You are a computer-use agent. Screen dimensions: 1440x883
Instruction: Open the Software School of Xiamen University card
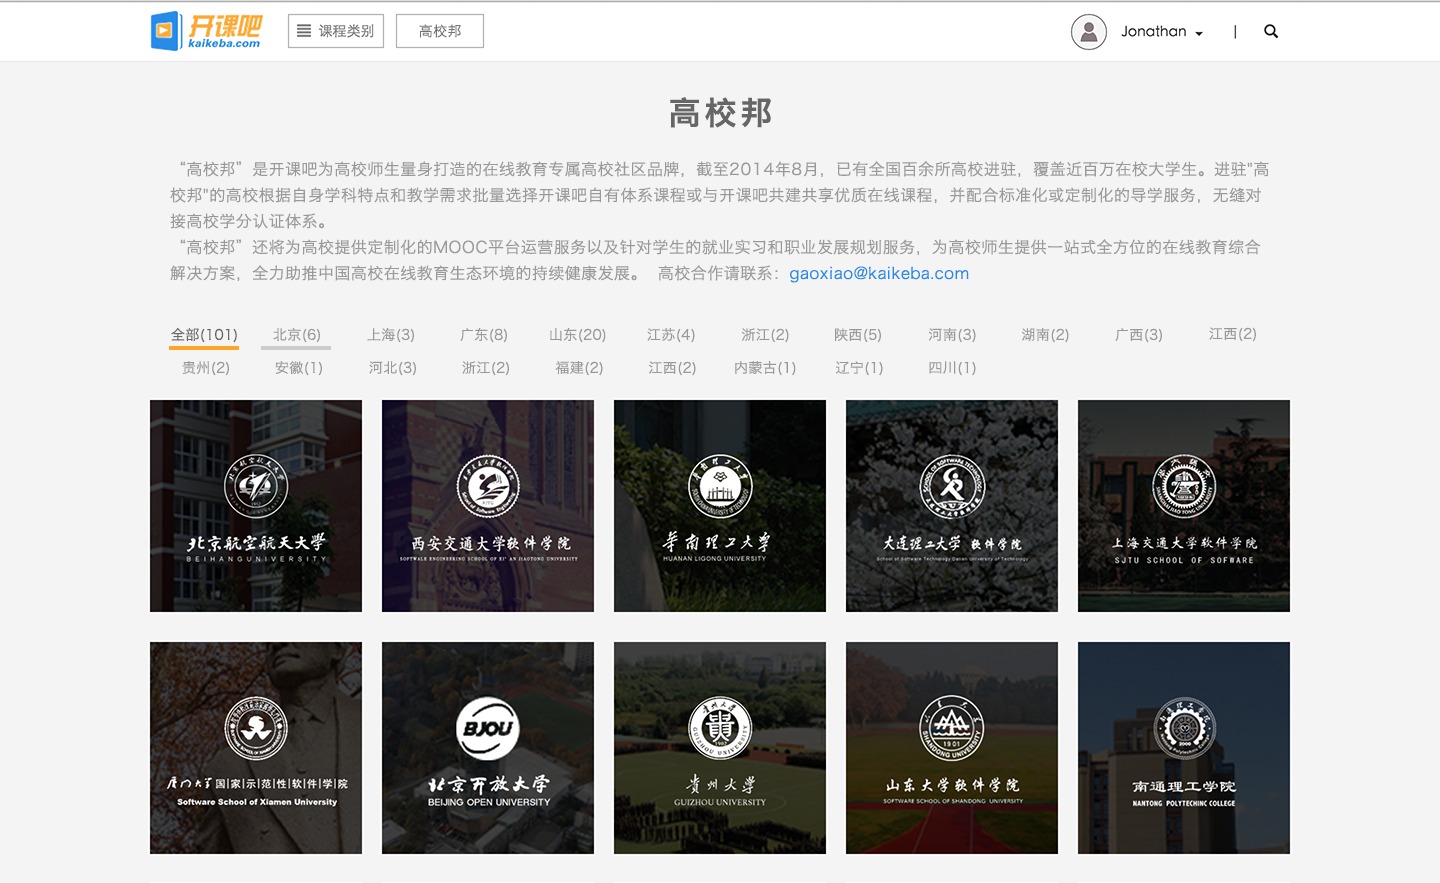(x=256, y=748)
